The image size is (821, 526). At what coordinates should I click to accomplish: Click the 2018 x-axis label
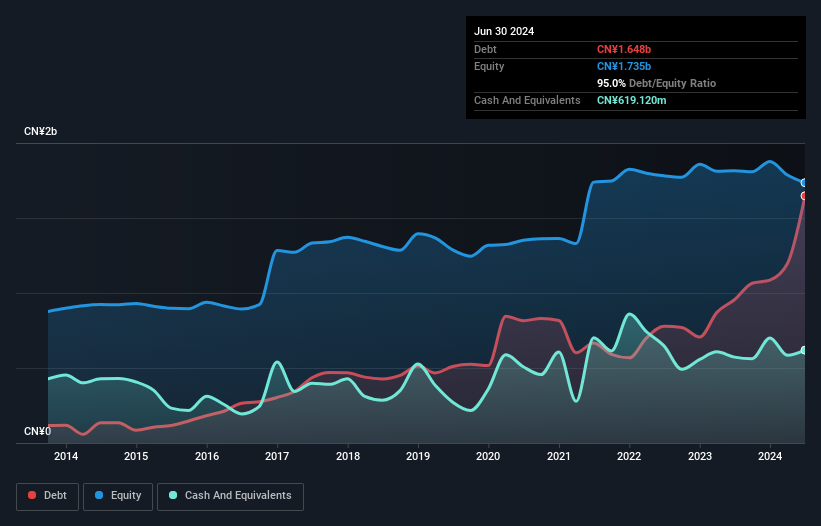point(348,456)
